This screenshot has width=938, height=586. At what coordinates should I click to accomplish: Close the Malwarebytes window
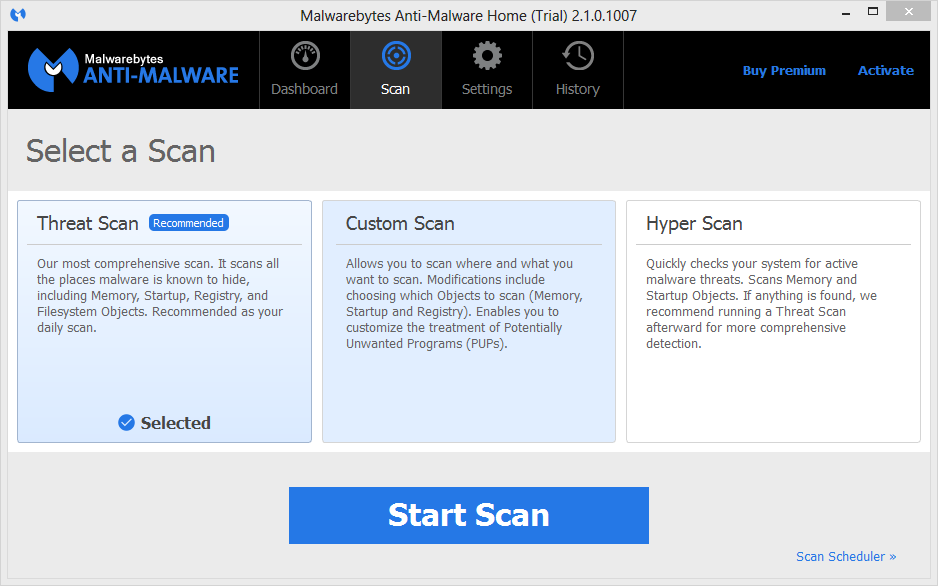[x=909, y=11]
